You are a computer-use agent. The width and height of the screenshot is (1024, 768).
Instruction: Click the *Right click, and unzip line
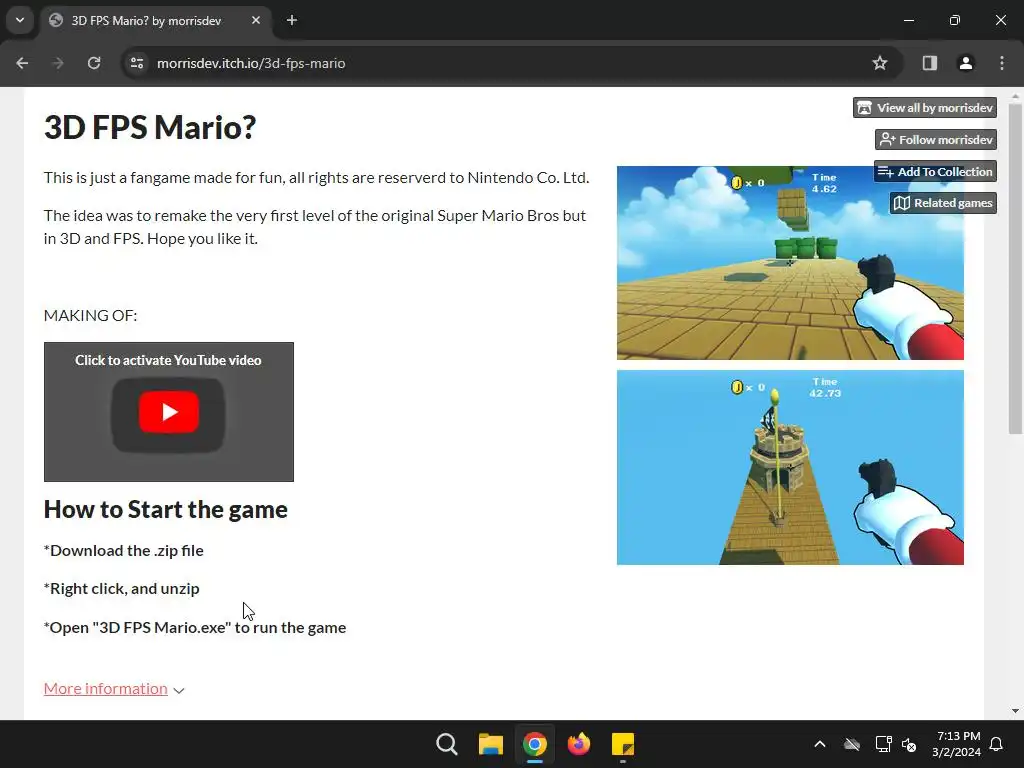click(121, 588)
